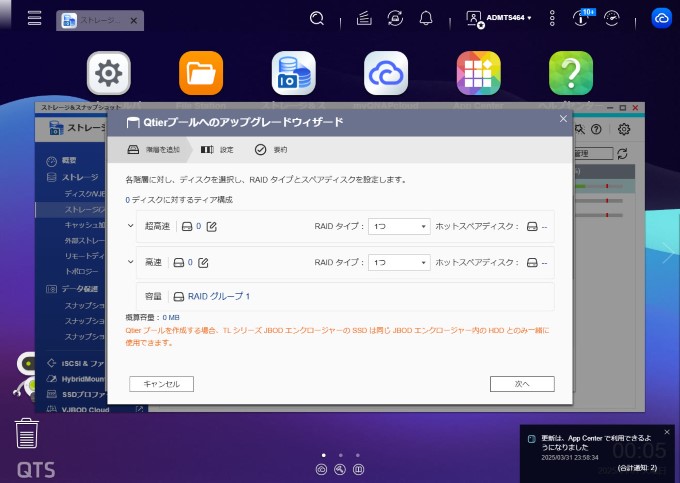Screen dimensions: 680x483
Task: Click third bottom desktop shortcut icon
Action: pyautogui.click(x=359, y=469)
